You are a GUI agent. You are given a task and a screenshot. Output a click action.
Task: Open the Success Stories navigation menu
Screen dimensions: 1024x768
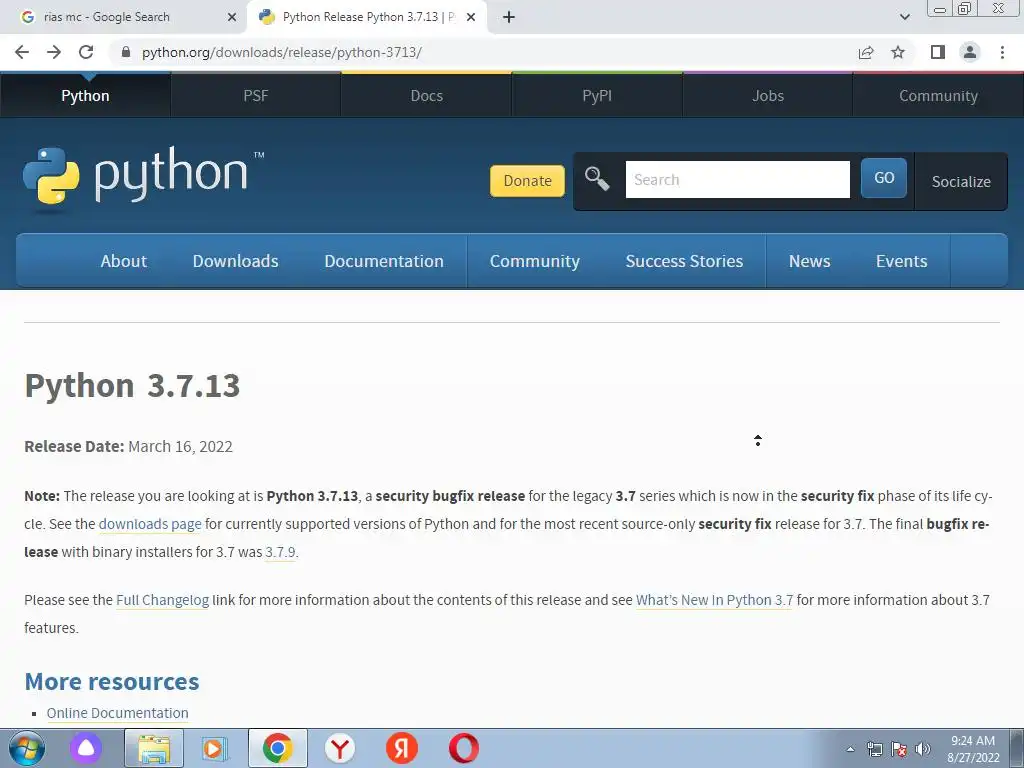[x=684, y=261]
